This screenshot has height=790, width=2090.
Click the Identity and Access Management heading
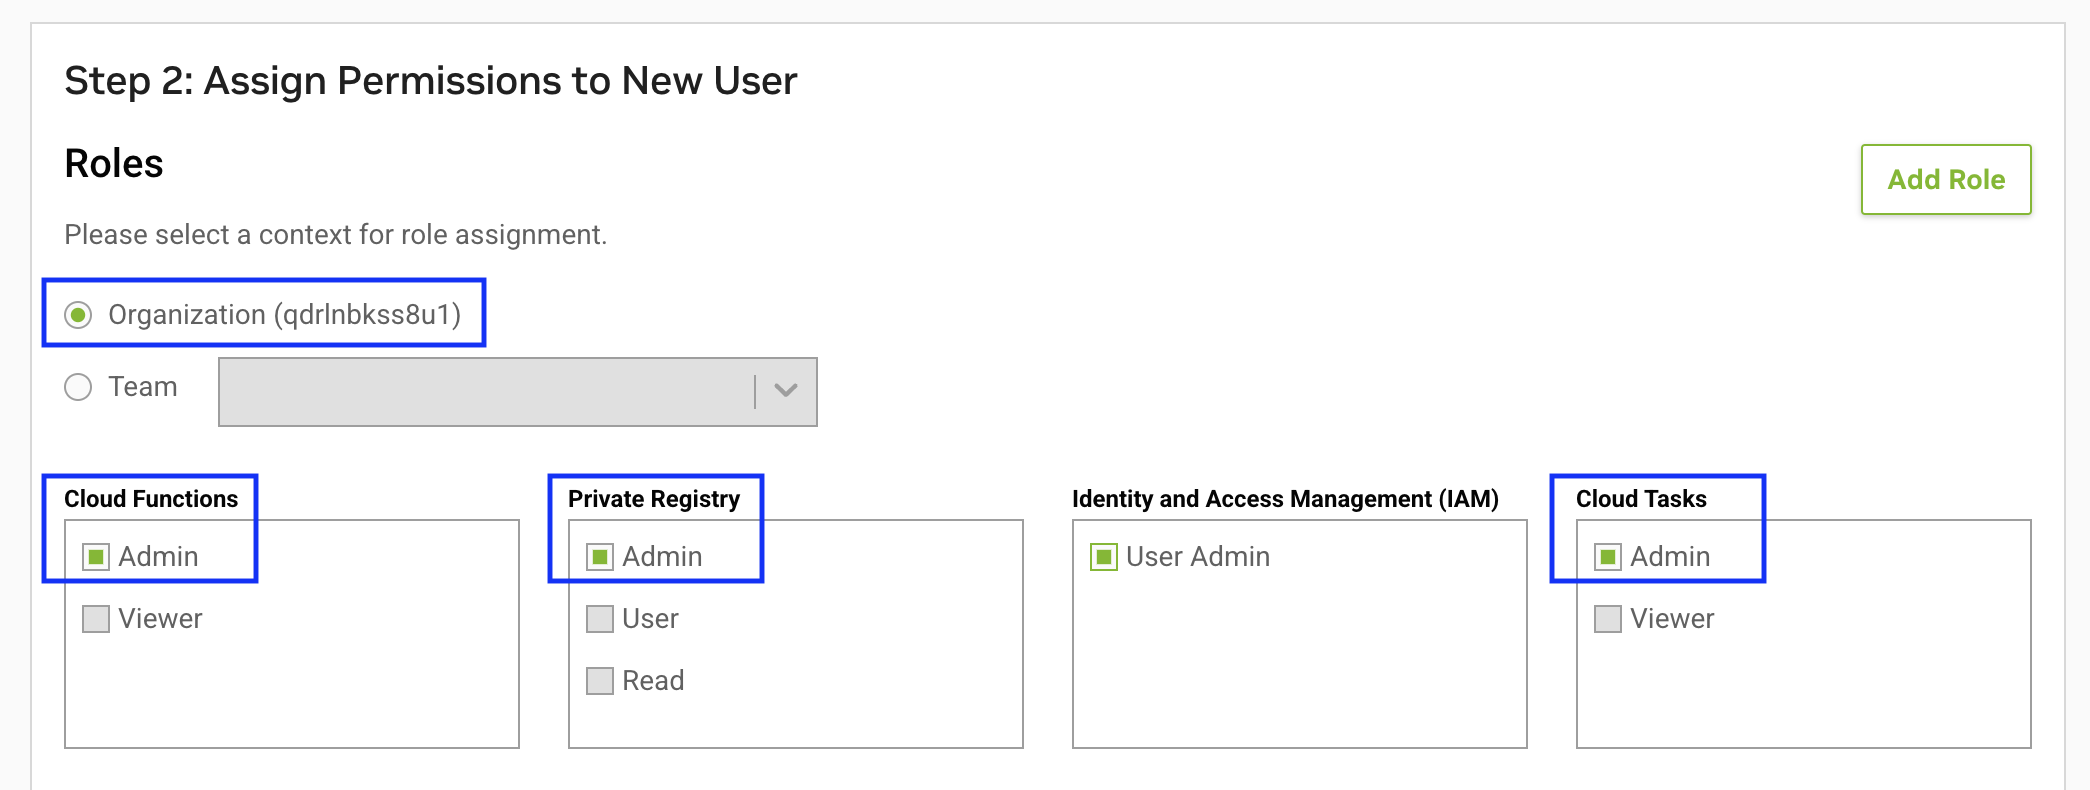coord(1285,499)
